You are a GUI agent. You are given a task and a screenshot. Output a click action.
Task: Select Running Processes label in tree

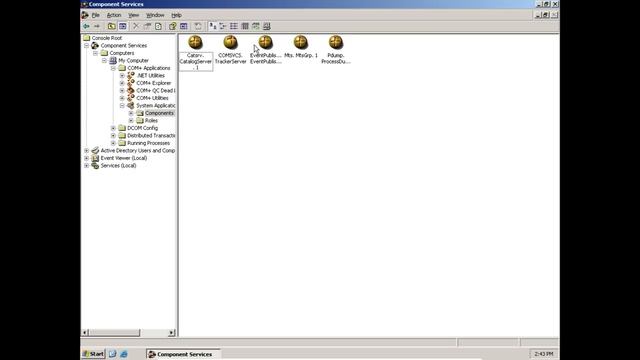149,143
